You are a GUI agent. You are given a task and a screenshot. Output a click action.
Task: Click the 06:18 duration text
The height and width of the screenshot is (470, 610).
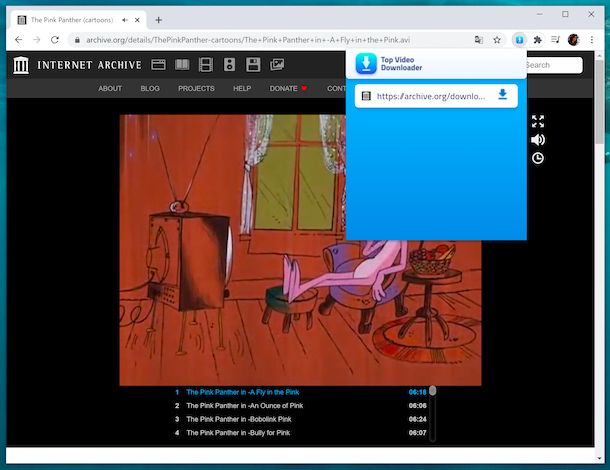[417, 392]
